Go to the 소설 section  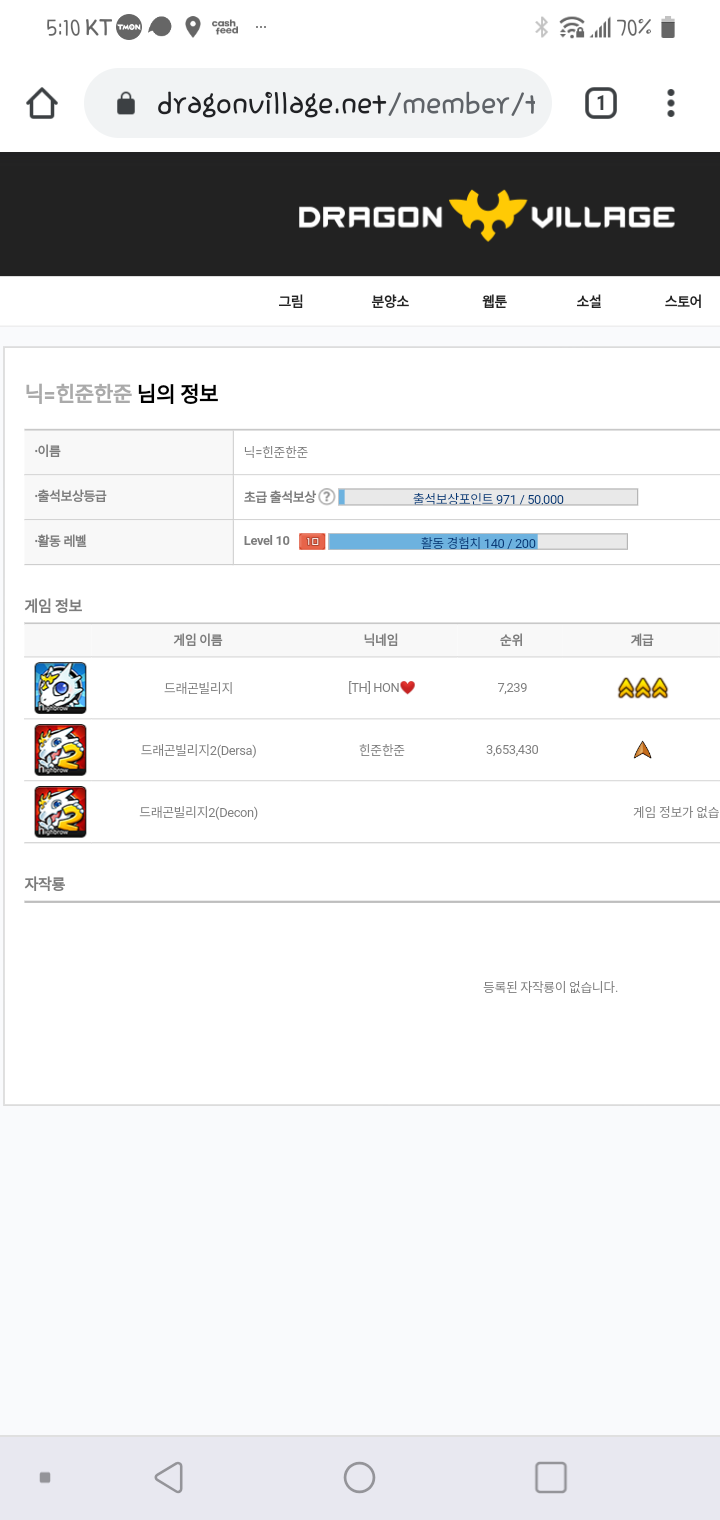coord(589,302)
